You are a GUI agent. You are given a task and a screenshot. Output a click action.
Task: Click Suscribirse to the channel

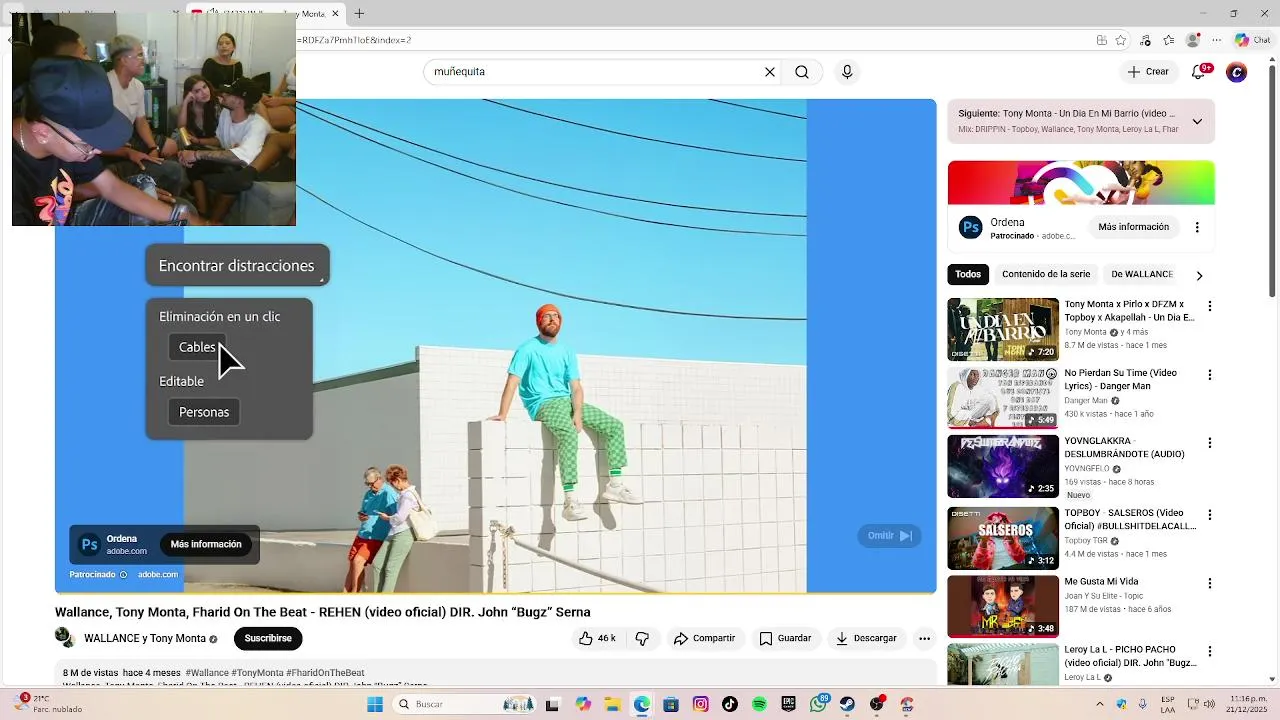(268, 638)
